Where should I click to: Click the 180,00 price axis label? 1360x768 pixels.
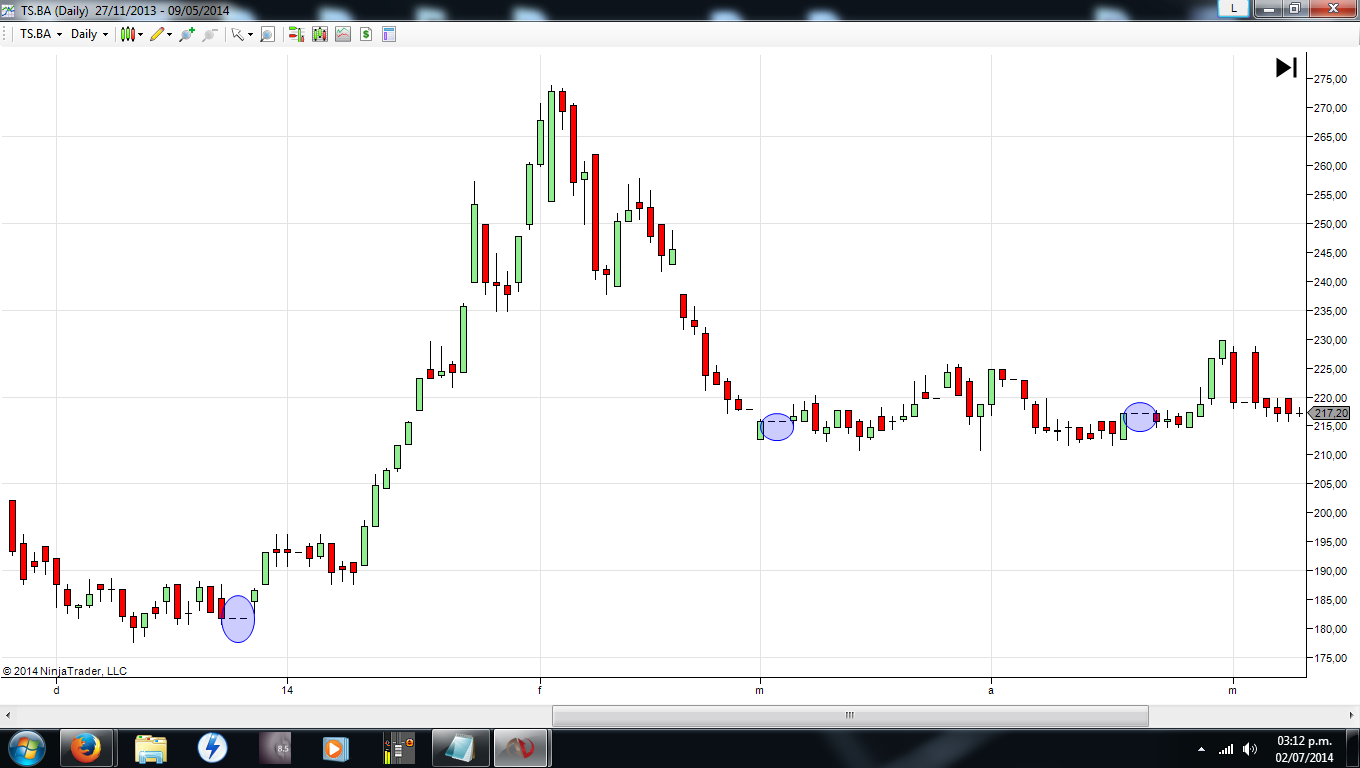(1330, 629)
